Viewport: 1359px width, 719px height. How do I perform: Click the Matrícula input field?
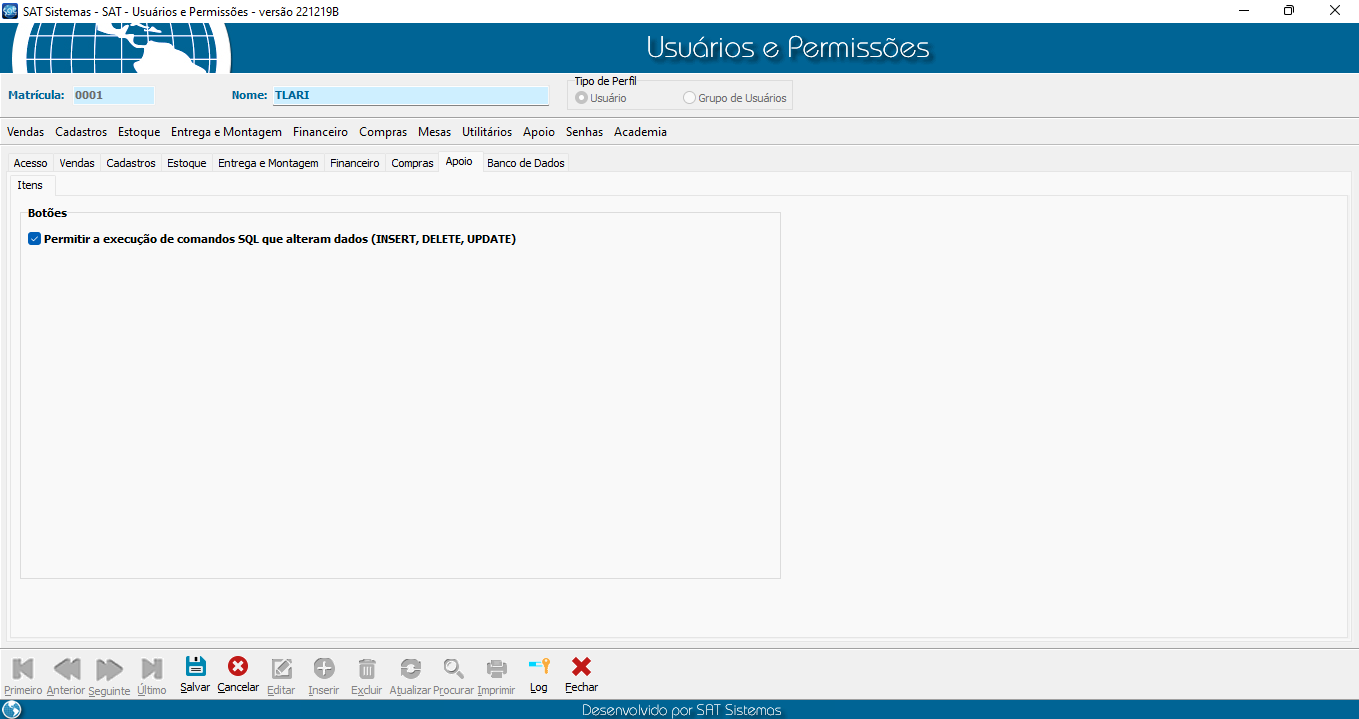tap(114, 96)
